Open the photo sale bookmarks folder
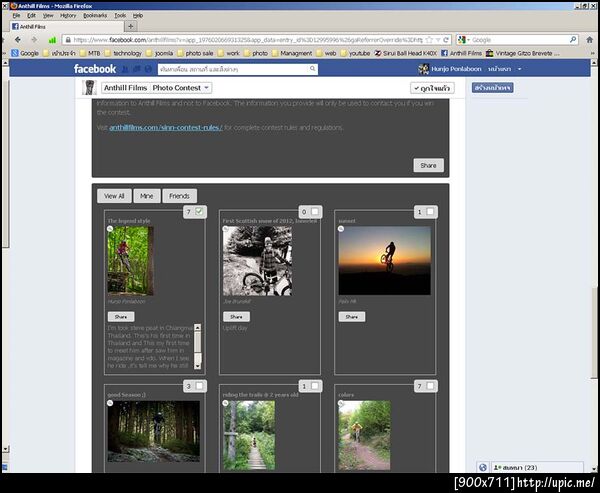600x493 pixels. coord(195,53)
